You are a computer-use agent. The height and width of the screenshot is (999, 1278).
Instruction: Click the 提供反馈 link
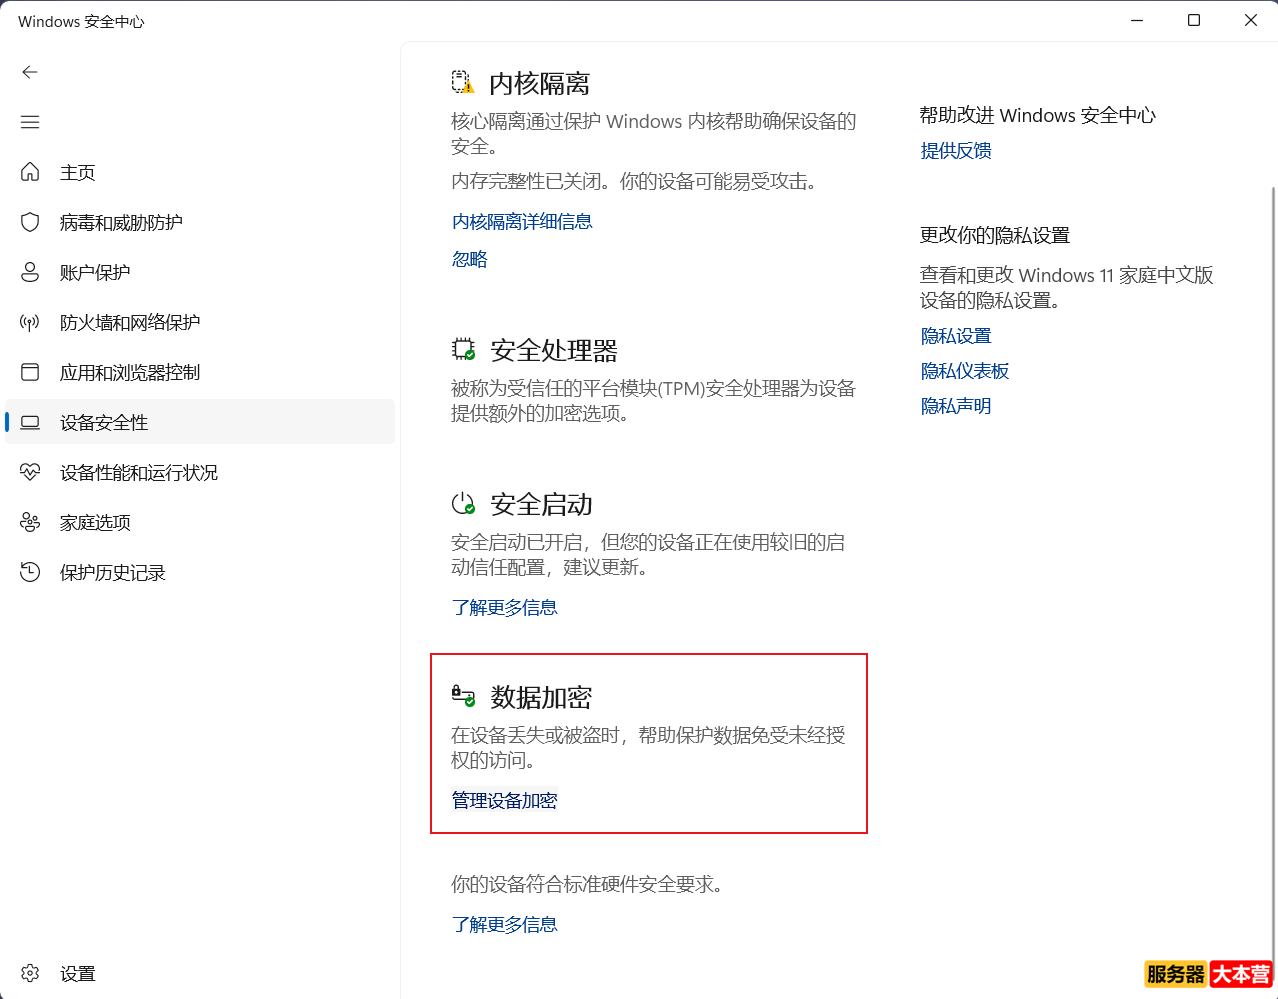[956, 151]
